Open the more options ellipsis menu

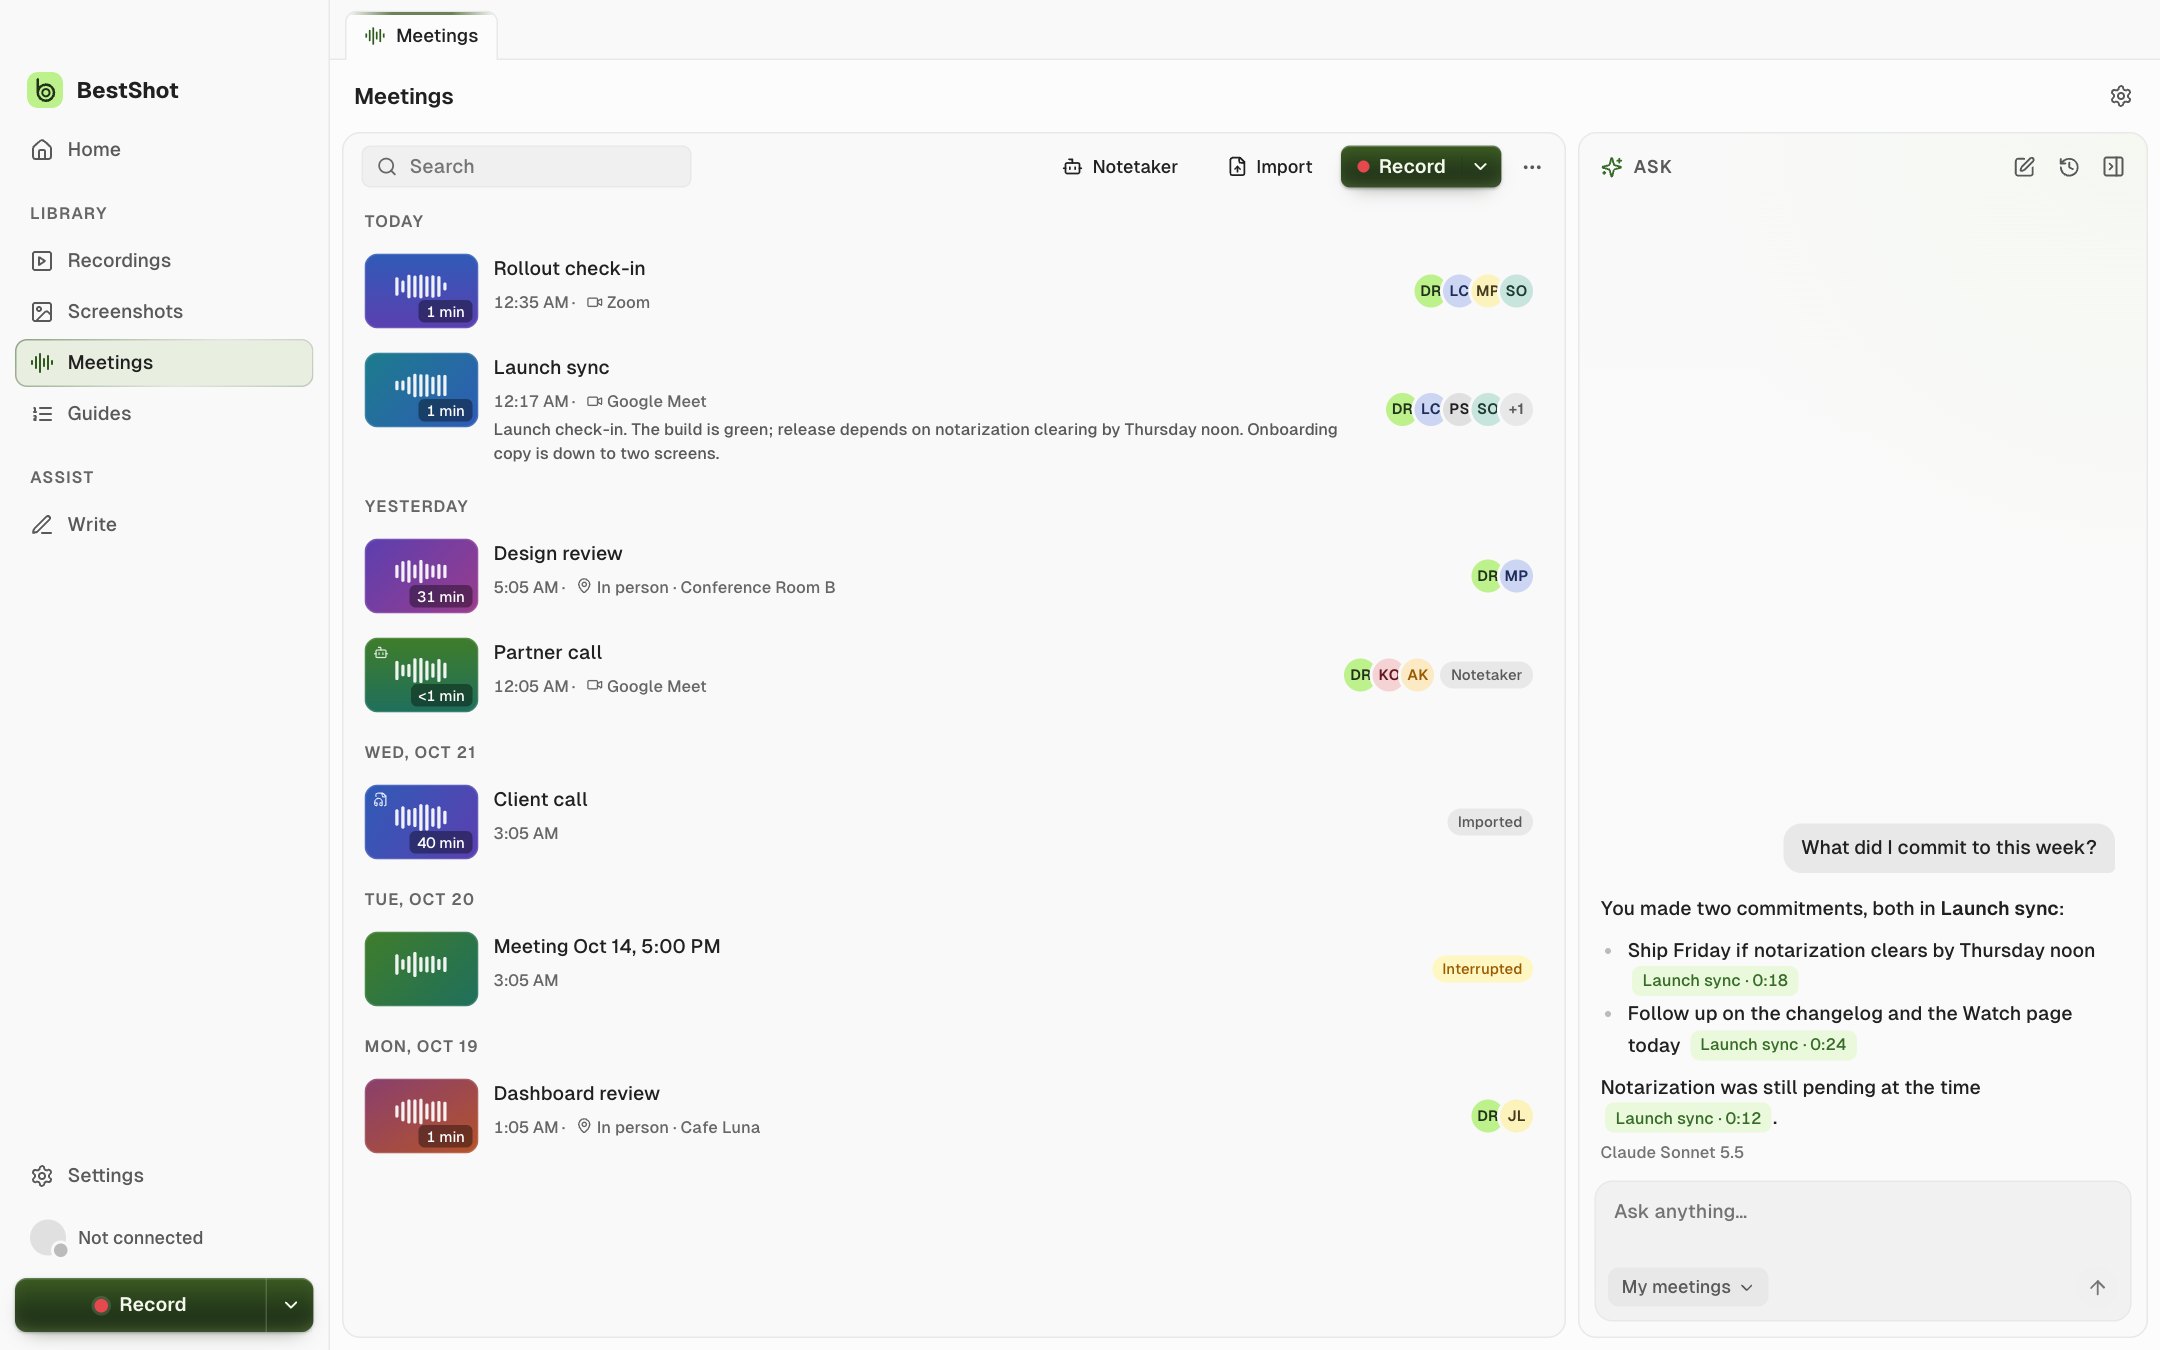click(x=1532, y=167)
